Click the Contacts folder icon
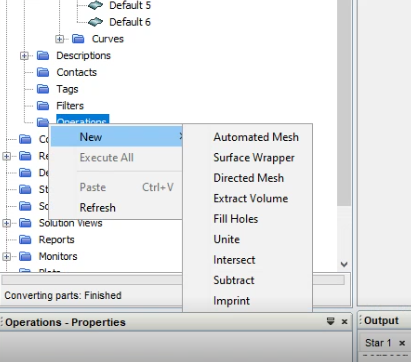411x362 pixels. coord(43,72)
